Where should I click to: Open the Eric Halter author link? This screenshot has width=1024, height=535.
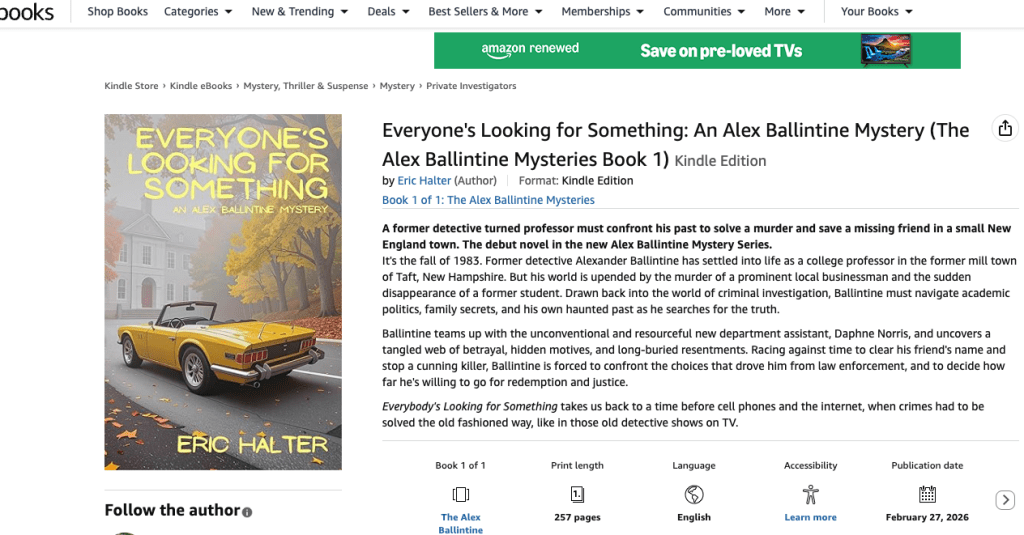424,181
